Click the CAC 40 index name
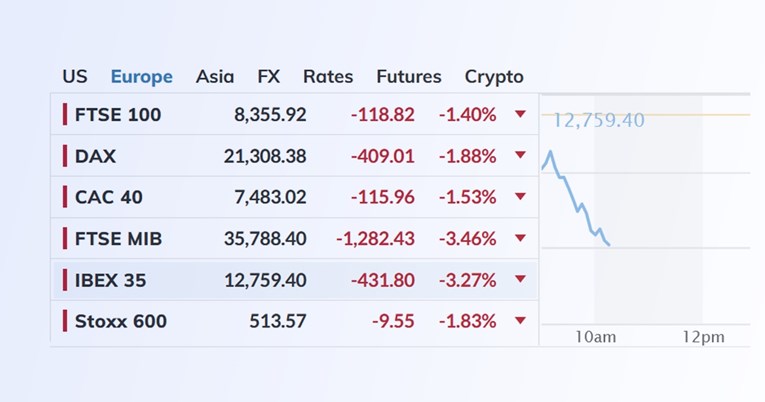The height and width of the screenshot is (402, 765). coord(109,197)
